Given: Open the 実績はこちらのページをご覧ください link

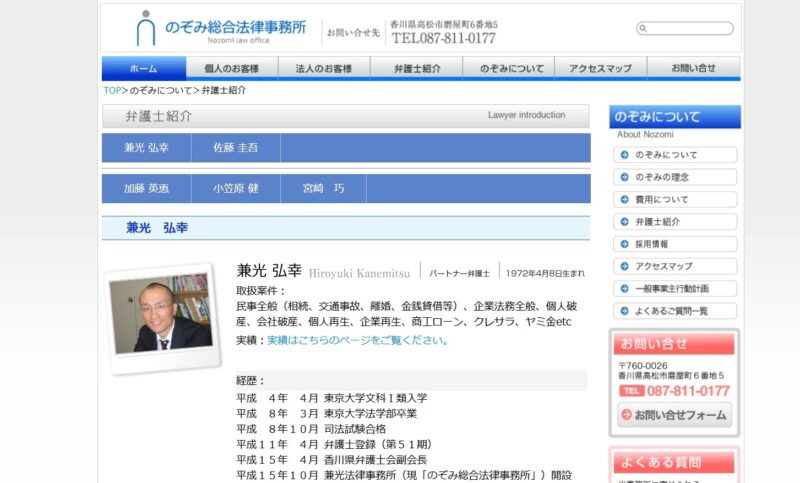Looking at the screenshot, I should tap(358, 340).
